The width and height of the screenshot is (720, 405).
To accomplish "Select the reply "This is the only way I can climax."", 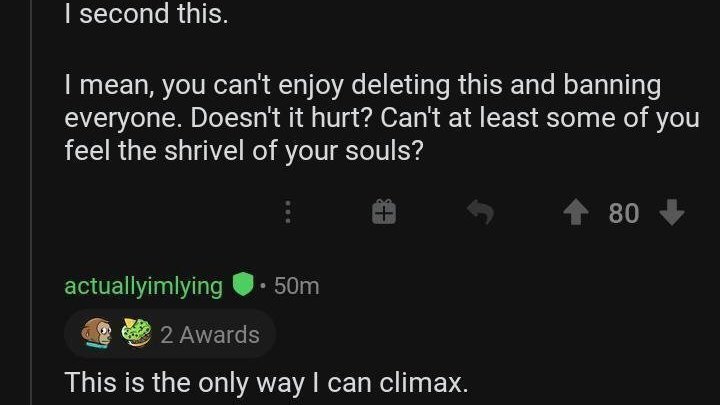I will pos(266,382).
